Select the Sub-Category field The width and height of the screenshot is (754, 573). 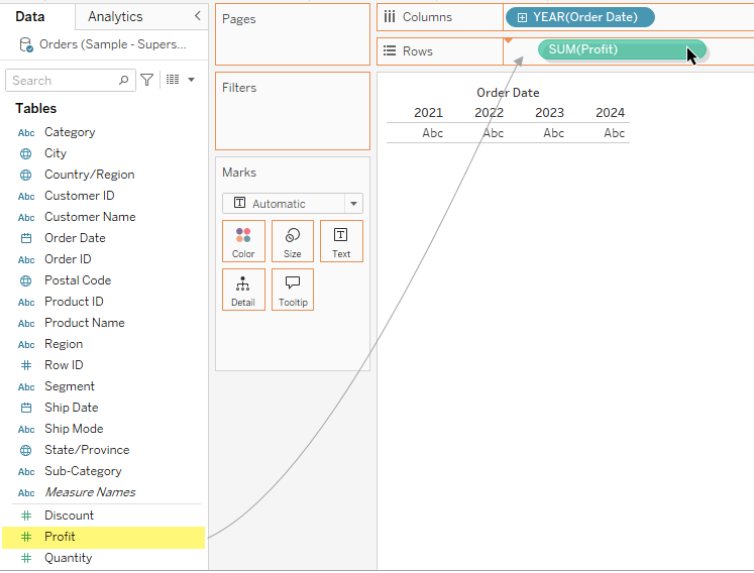coord(83,471)
